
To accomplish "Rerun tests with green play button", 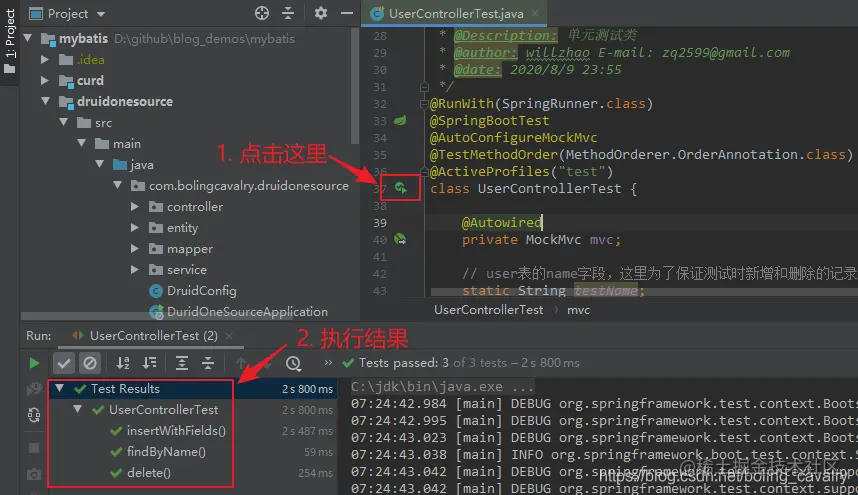I will click(x=34, y=363).
